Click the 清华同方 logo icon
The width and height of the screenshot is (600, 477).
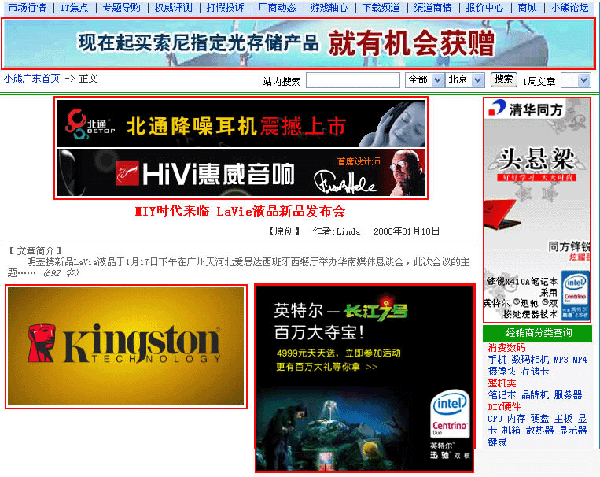point(497,107)
